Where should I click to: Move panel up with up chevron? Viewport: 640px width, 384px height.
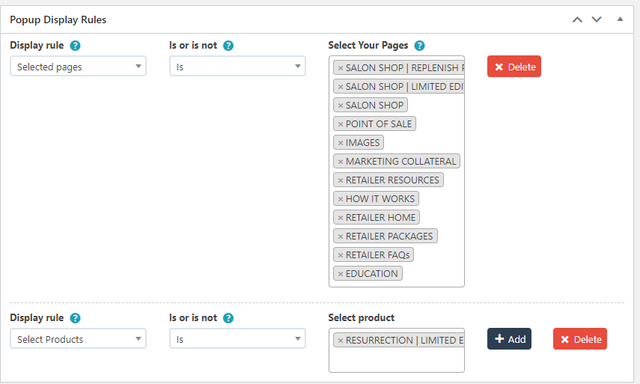(x=577, y=20)
